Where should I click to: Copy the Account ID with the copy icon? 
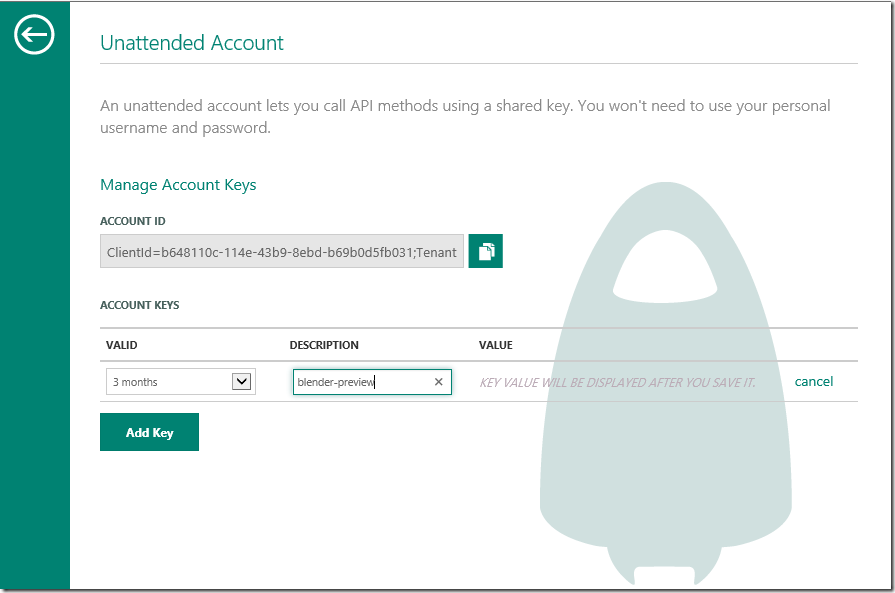point(486,251)
